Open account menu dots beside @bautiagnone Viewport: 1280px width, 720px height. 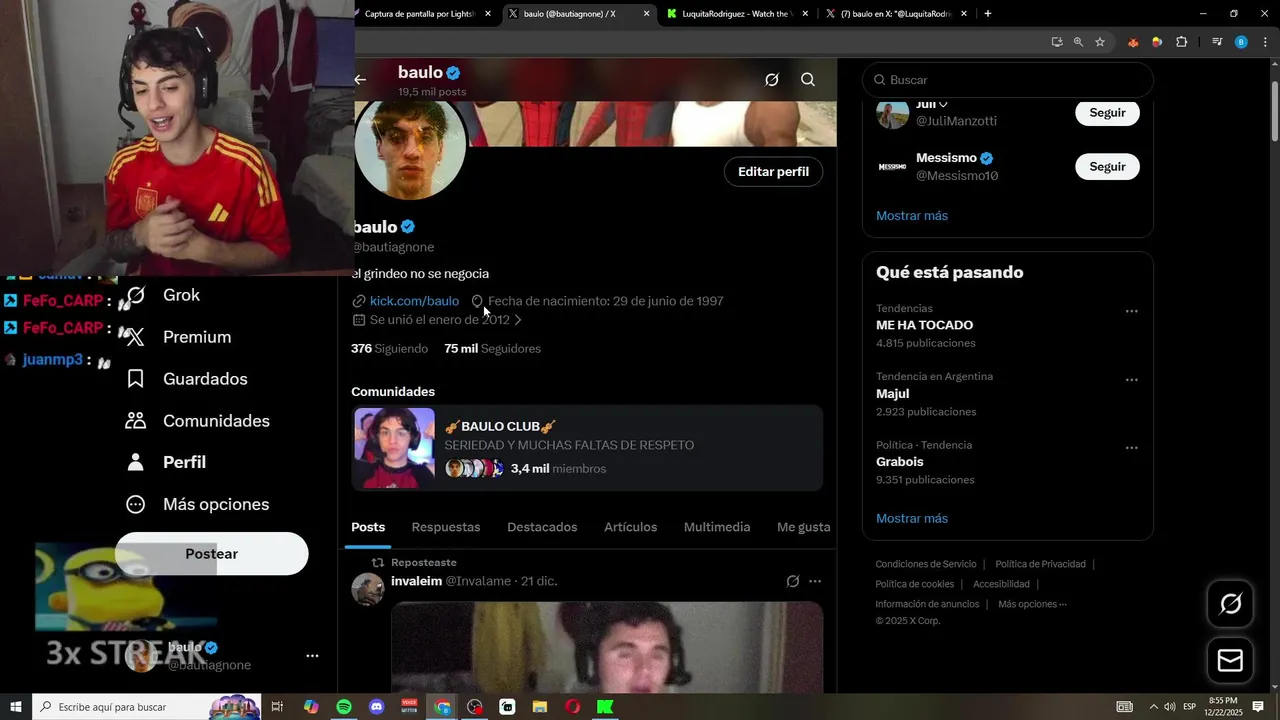click(312, 656)
